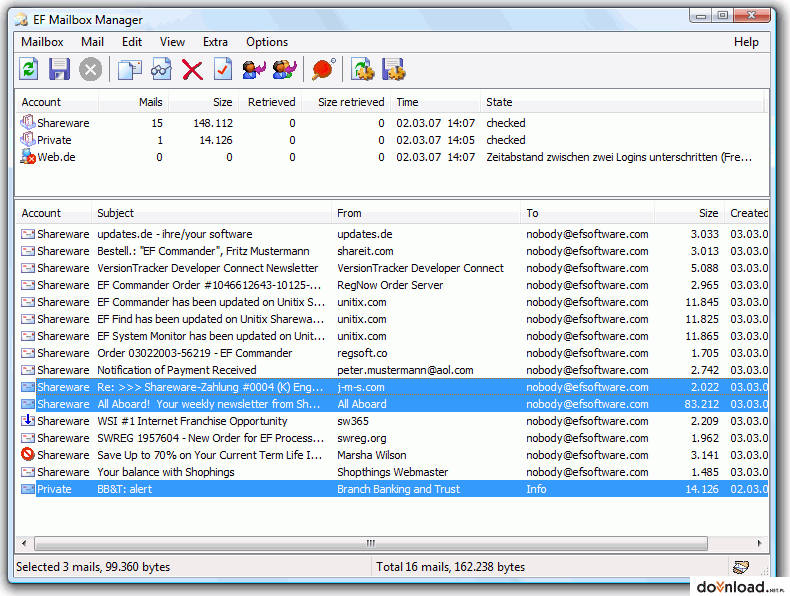Click the horizontal scrollbar left arrow
The image size is (790, 596).
[24, 543]
